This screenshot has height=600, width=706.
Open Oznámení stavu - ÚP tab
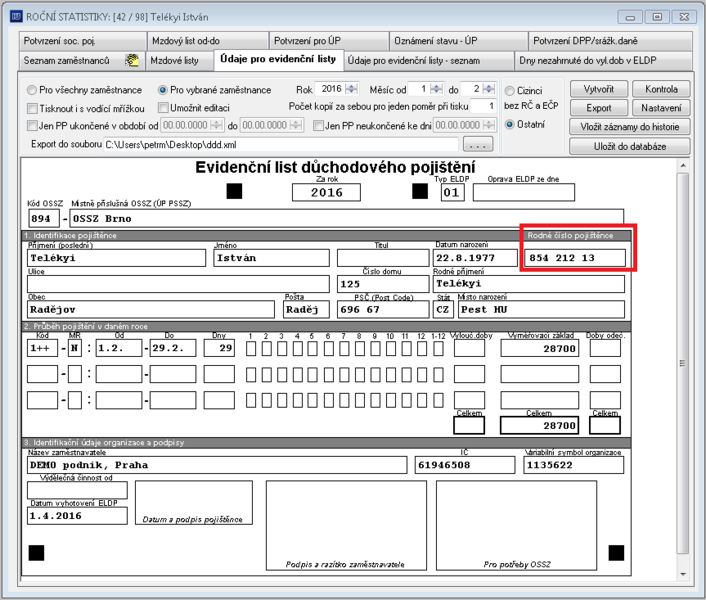pos(458,41)
